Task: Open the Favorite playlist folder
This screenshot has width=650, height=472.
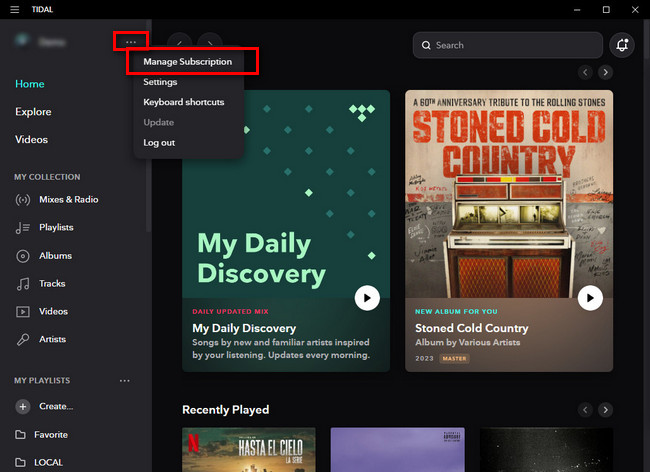Action: tap(51, 435)
